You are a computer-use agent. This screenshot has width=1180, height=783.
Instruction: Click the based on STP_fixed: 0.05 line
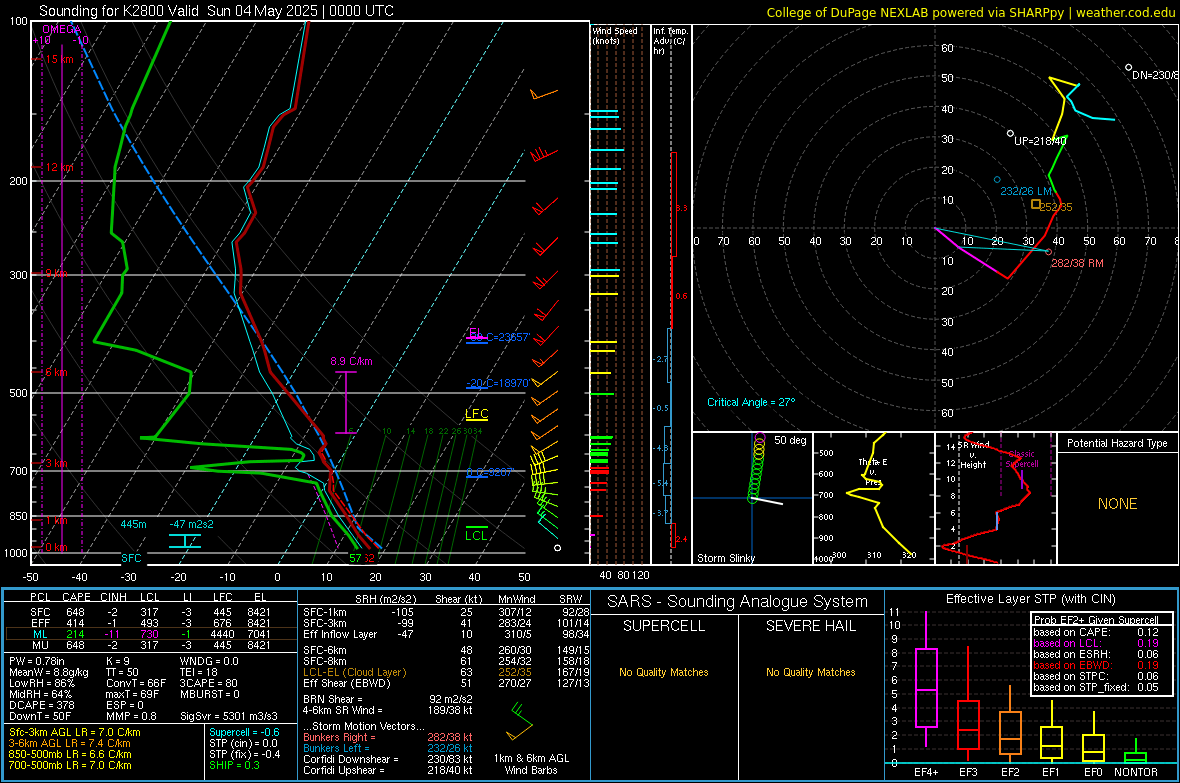pos(1096,687)
